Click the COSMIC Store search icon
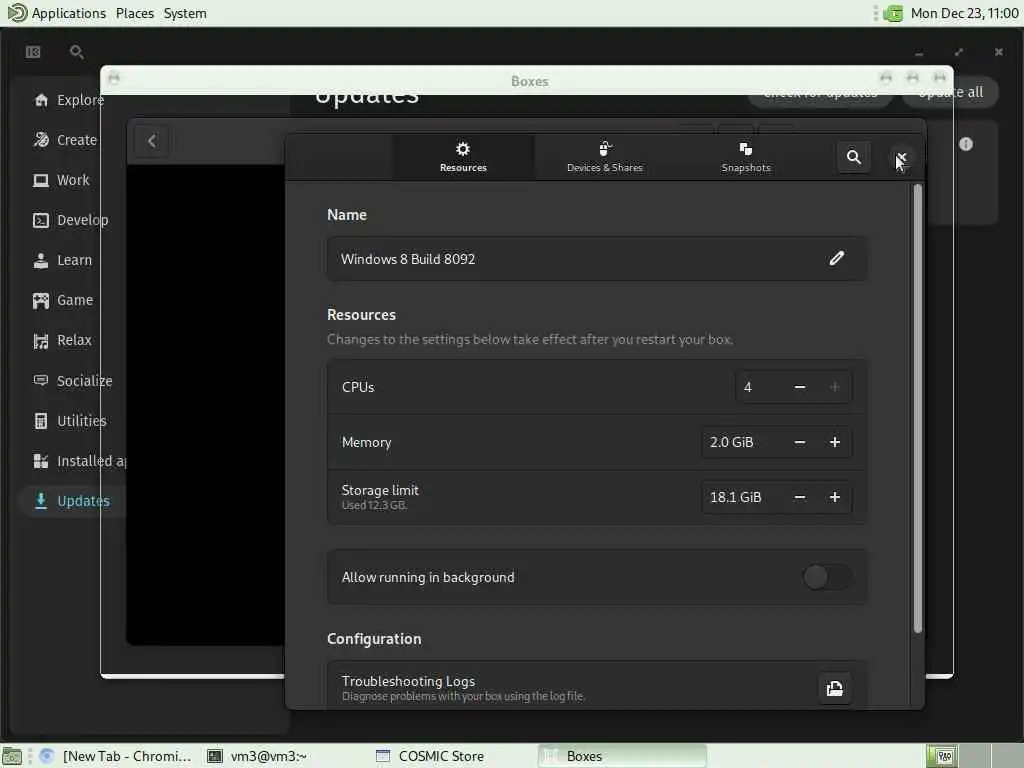This screenshot has width=1024, height=768. pyautogui.click(x=76, y=52)
